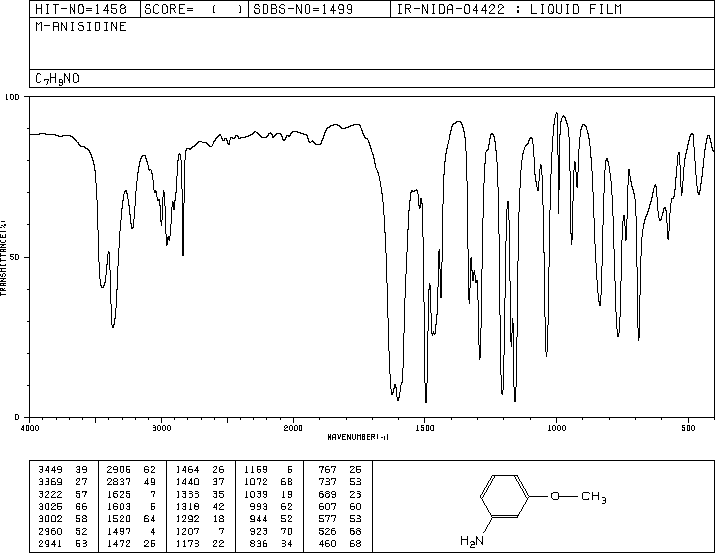Screen dimensions: 715x553
Task: Click the 1207 peak entry
Action: coord(200,532)
